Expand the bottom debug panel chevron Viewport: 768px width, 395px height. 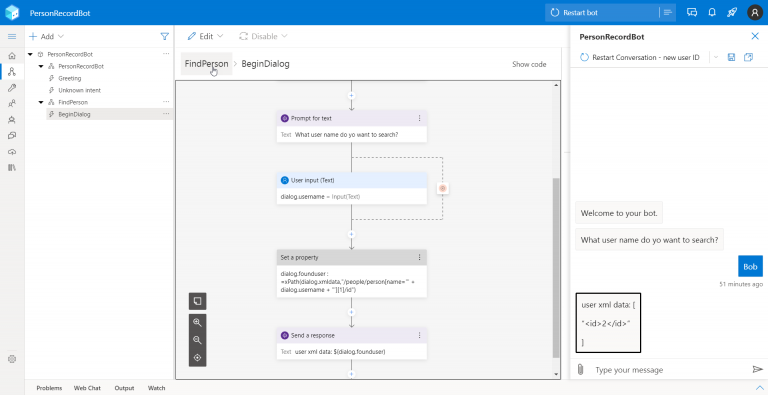tap(760, 388)
